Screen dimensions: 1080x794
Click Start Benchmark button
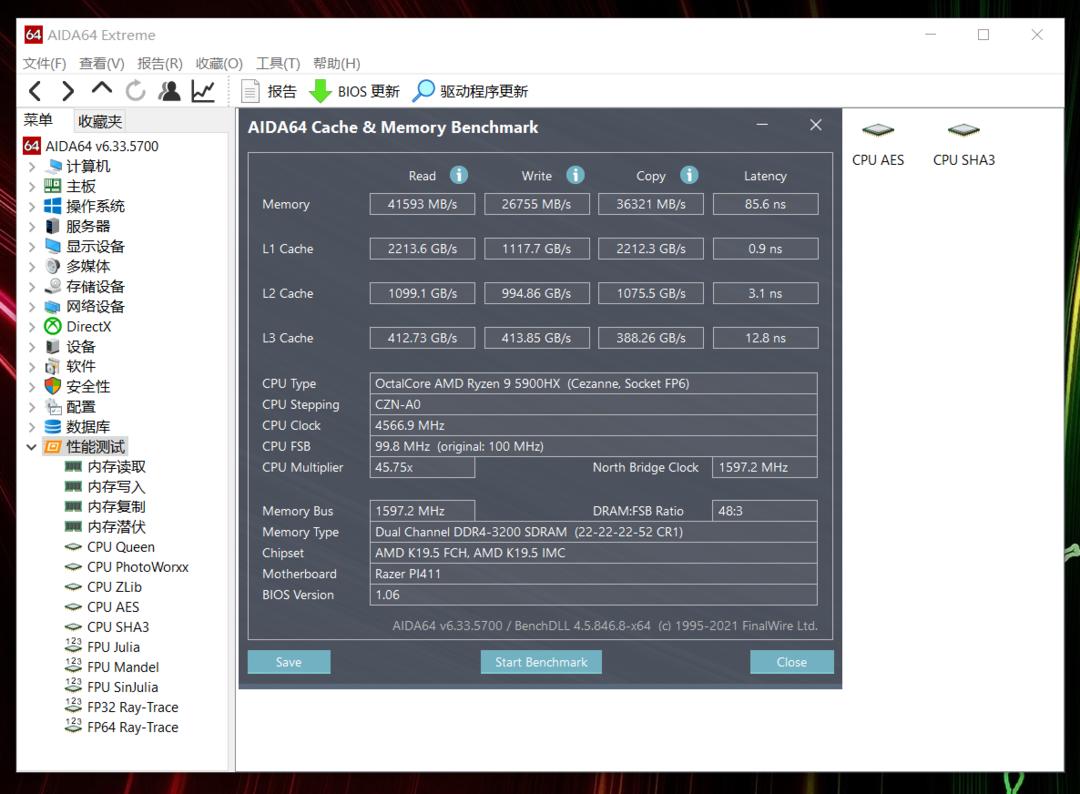tap(541, 662)
